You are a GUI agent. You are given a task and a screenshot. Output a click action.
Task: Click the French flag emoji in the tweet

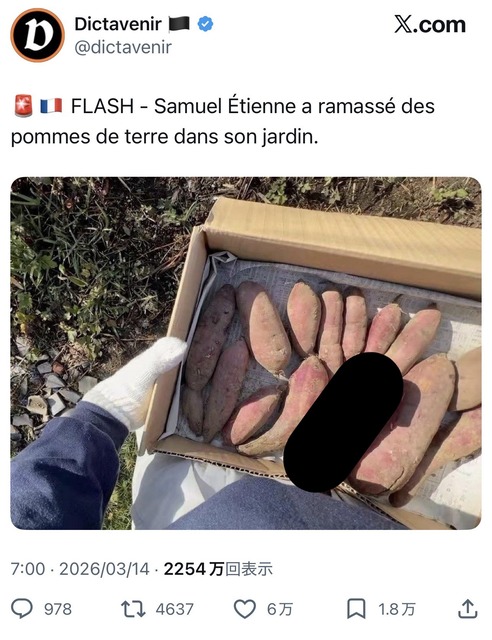51,106
